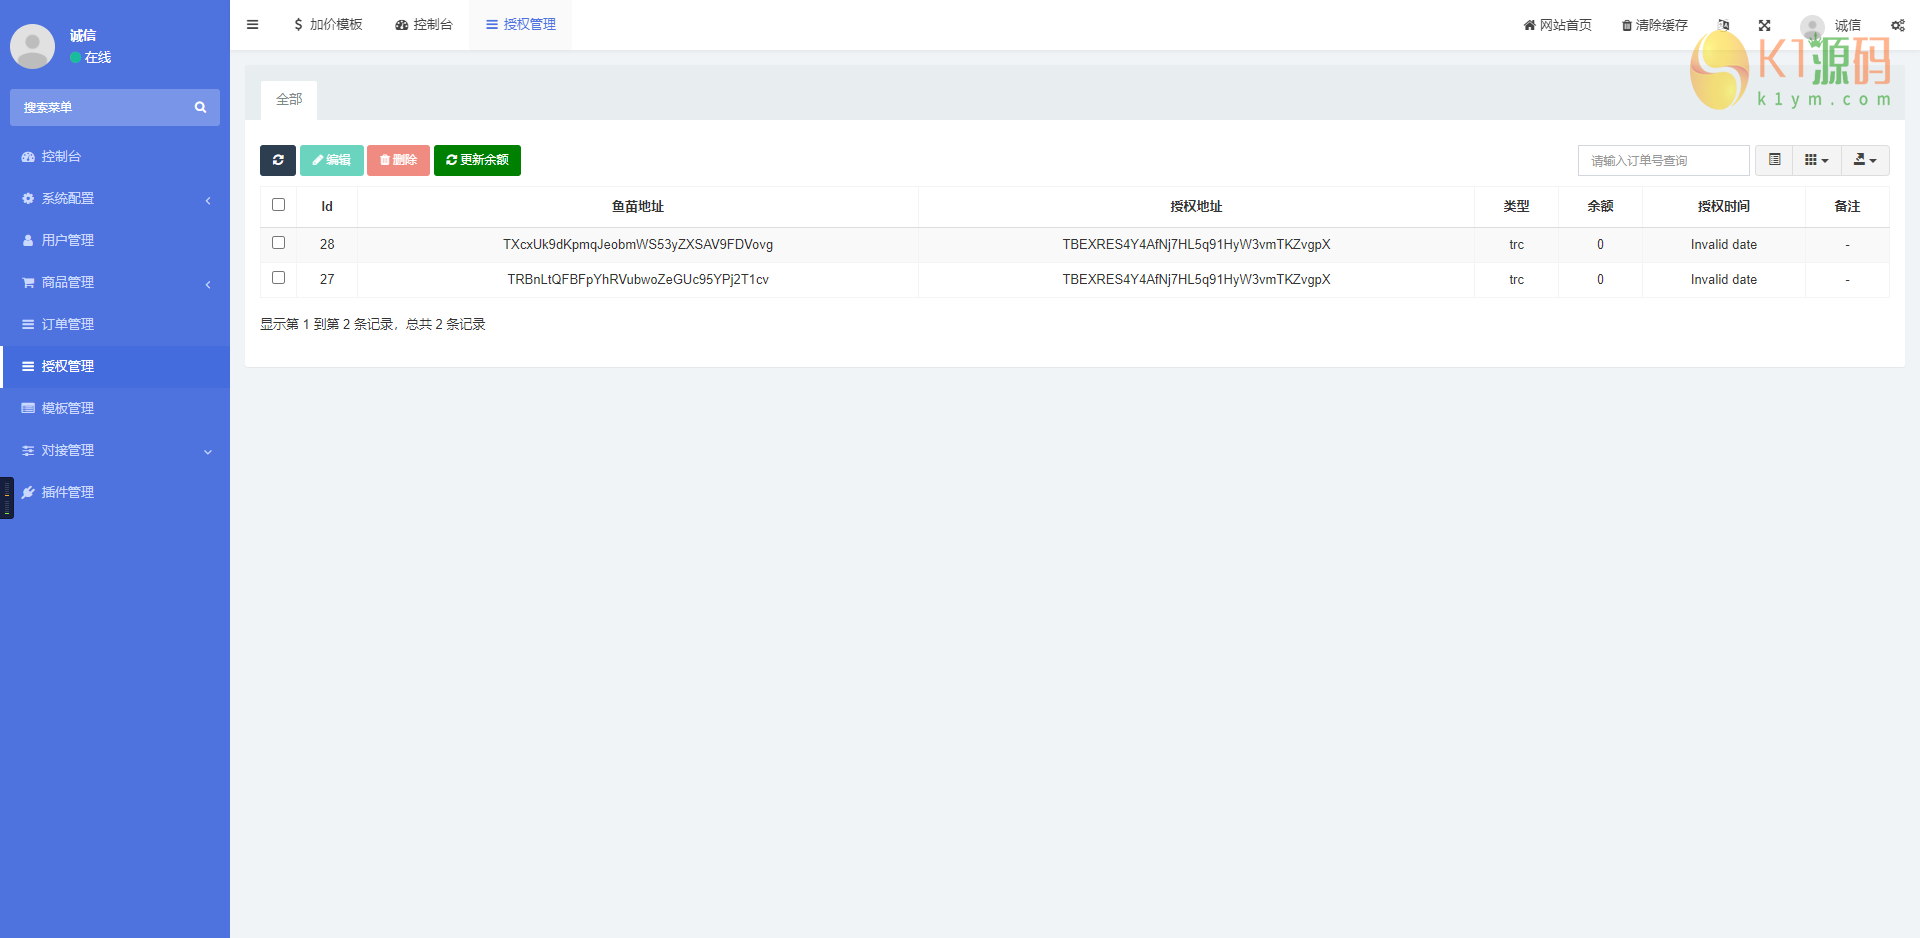
Task: Open the 诚信 user menu in the top bar
Action: pos(1831,25)
